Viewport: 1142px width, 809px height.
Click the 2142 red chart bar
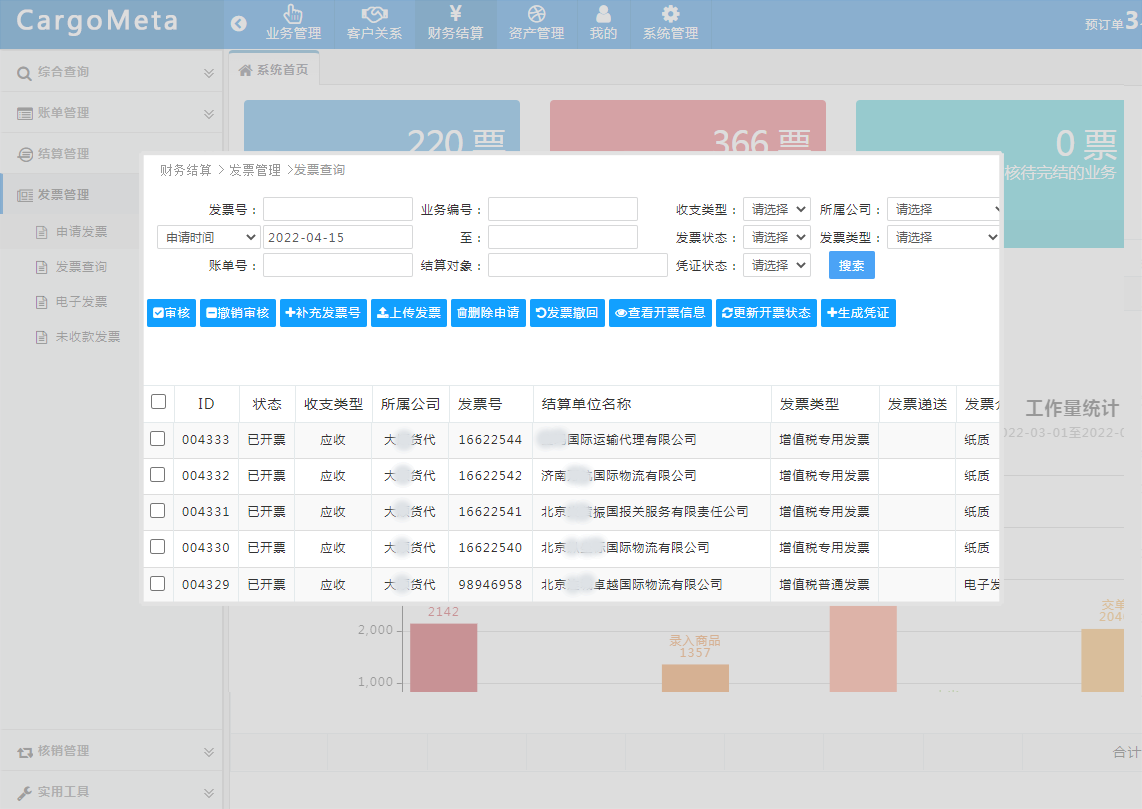coord(444,658)
